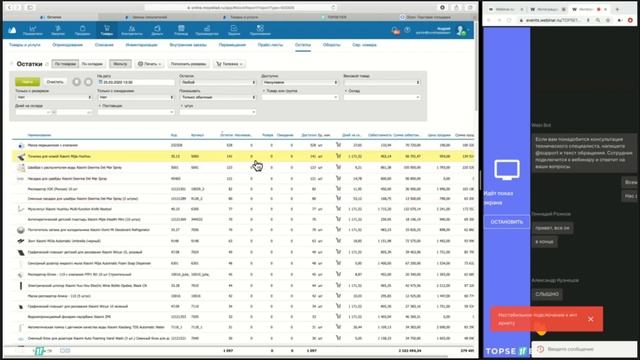
Task: Open the MoySklad home logo icon
Action: click(x=12, y=30)
